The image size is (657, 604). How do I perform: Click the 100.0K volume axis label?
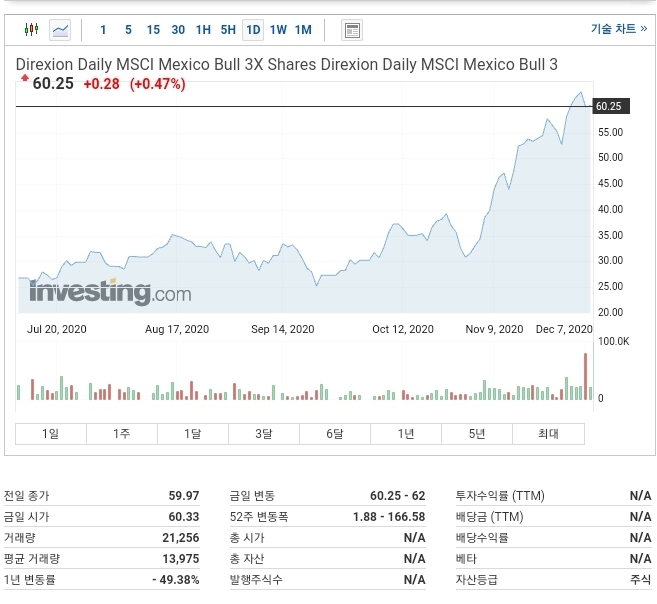point(613,341)
